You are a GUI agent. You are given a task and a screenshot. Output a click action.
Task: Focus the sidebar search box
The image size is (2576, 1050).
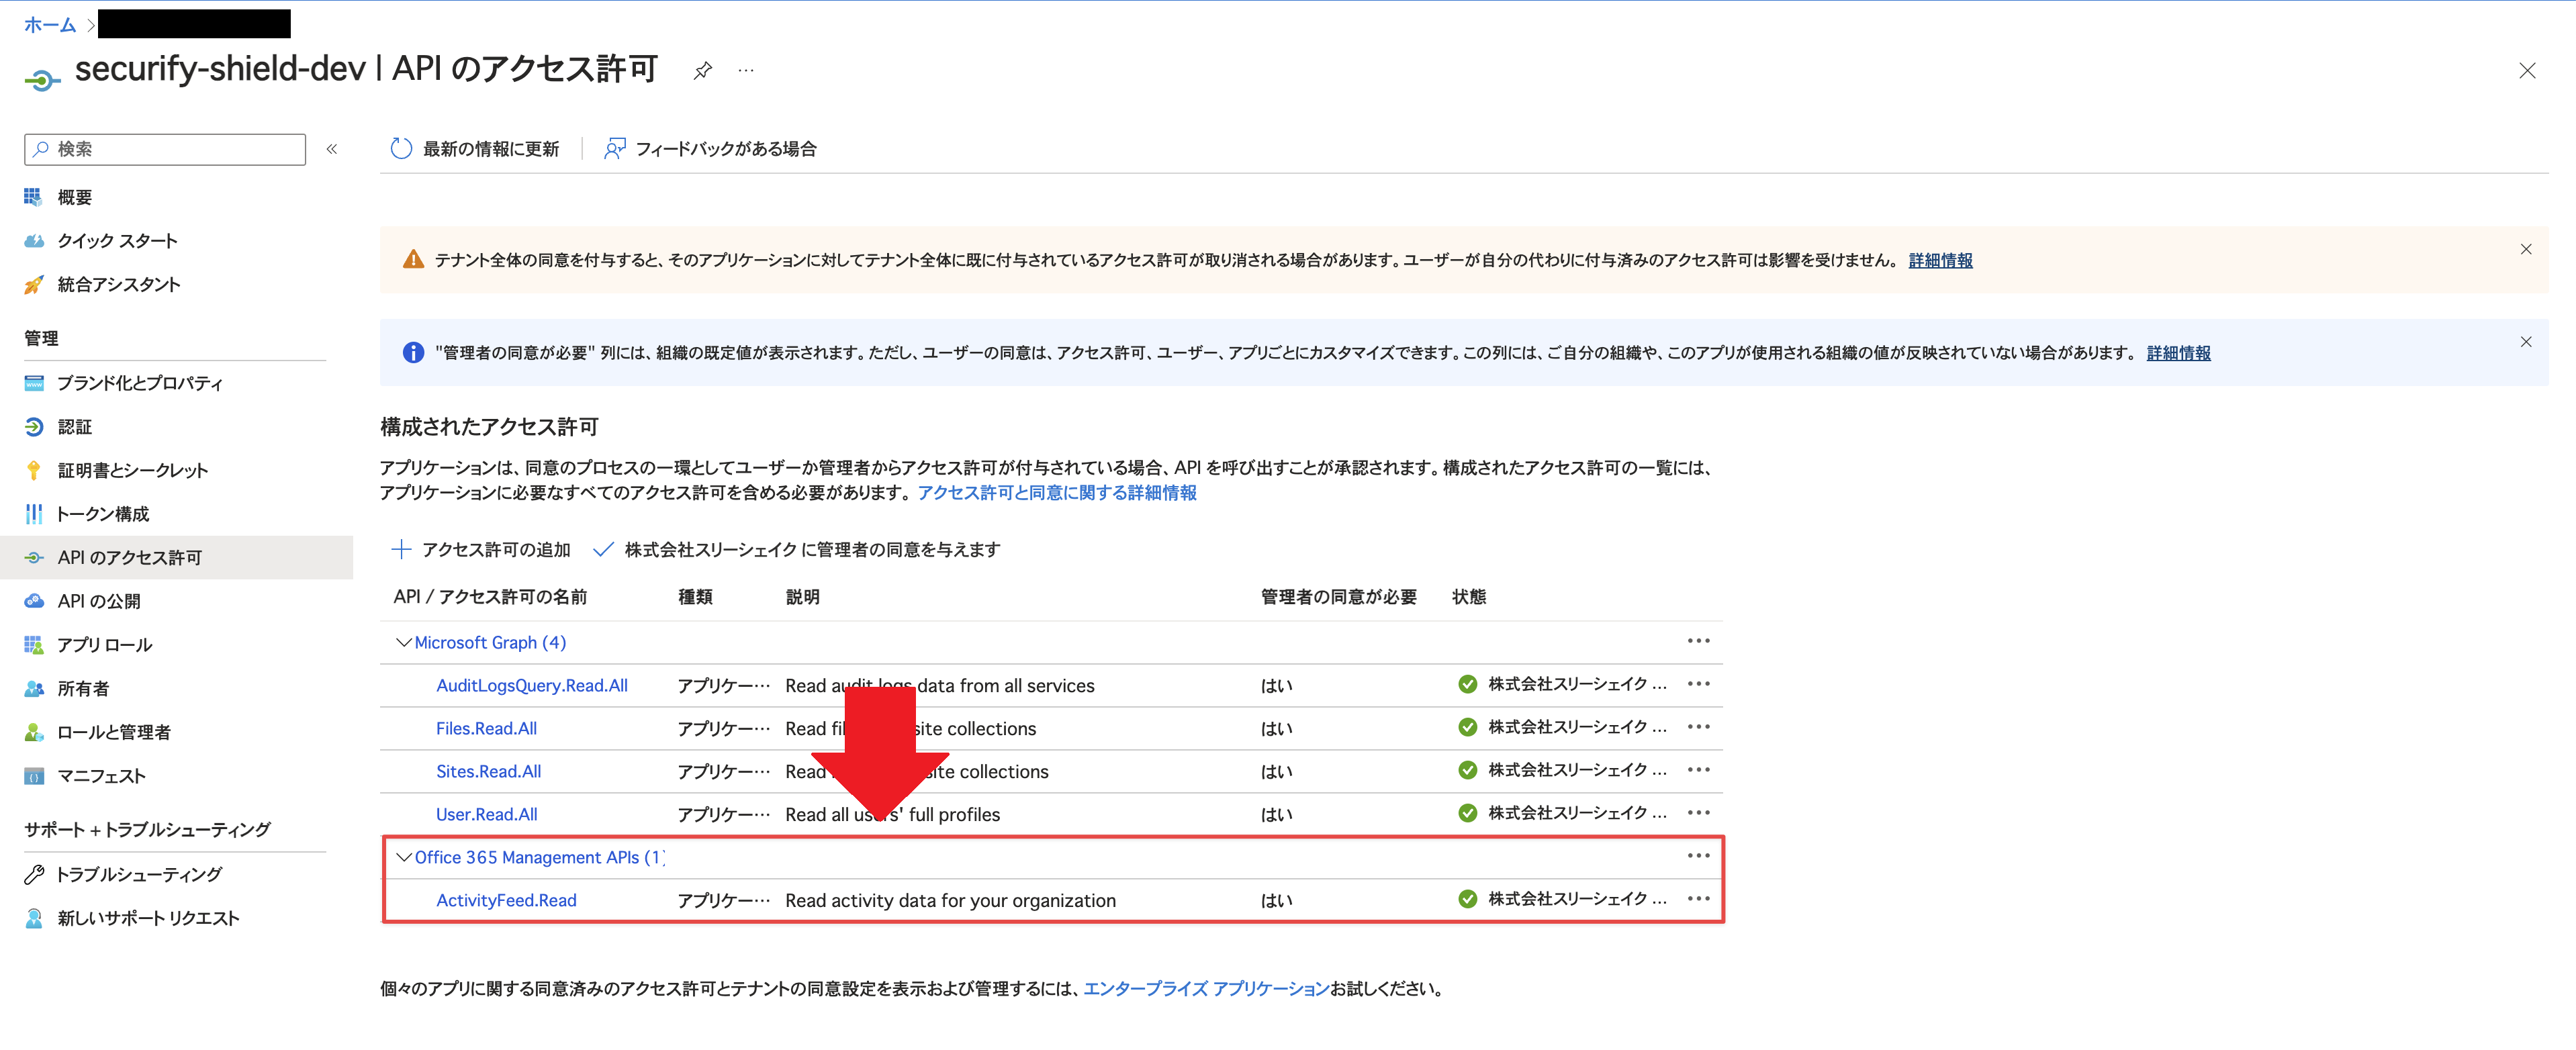[x=165, y=149]
